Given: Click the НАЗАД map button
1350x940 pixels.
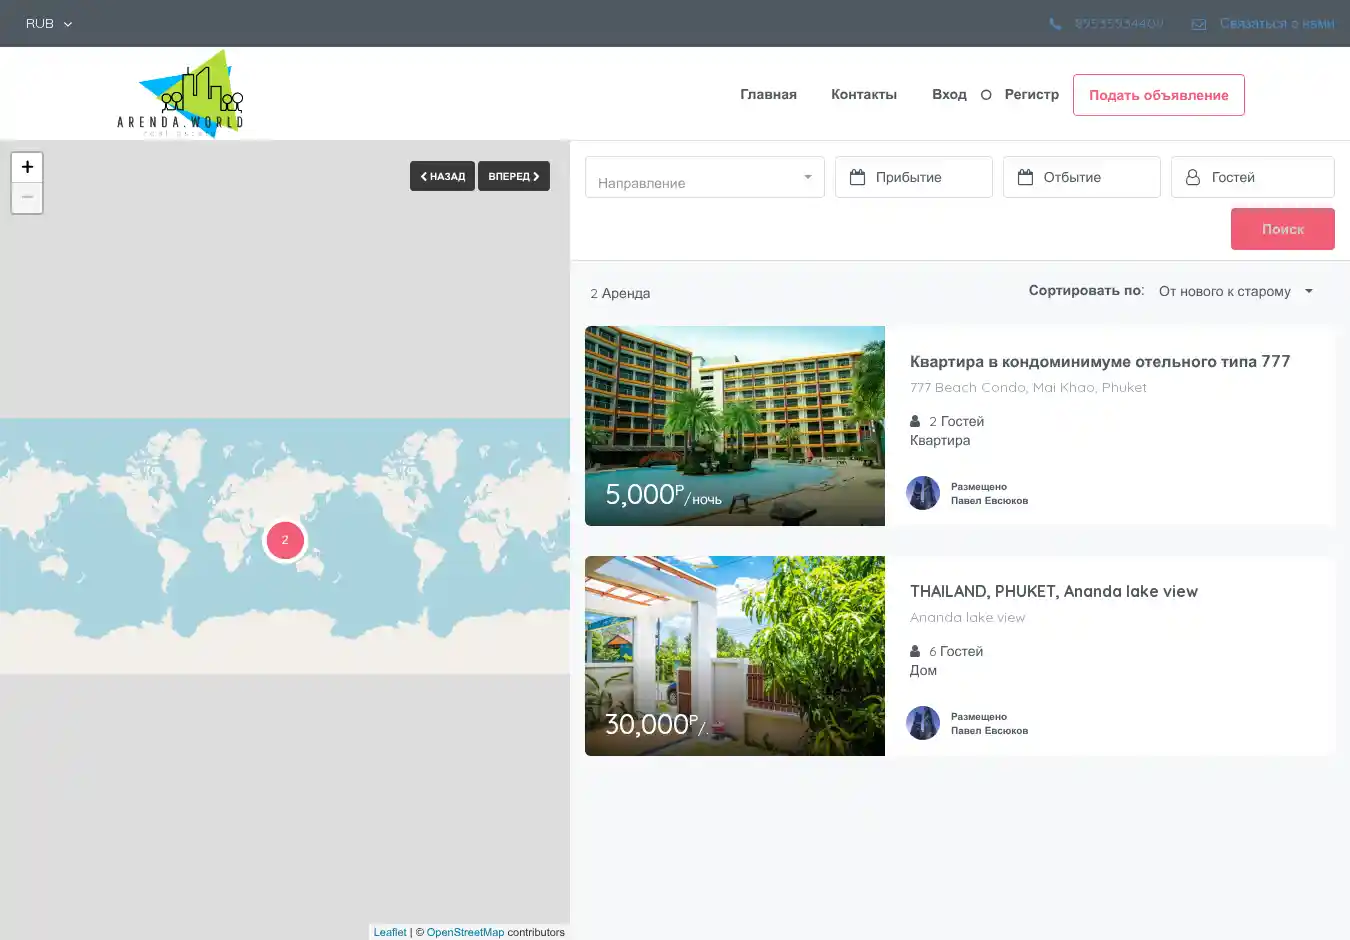Looking at the screenshot, I should click(x=442, y=176).
